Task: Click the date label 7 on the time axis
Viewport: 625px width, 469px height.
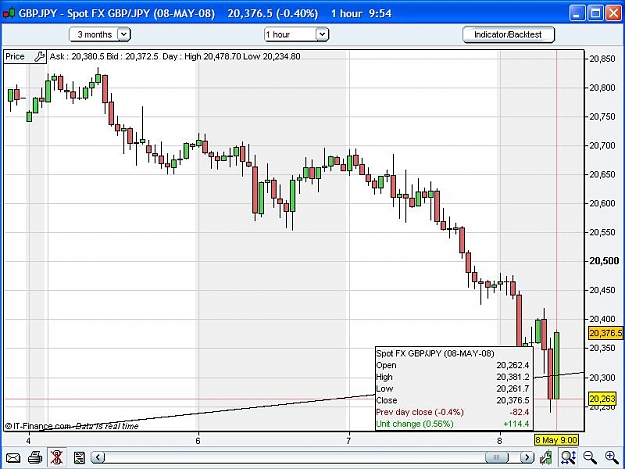Action: (x=349, y=441)
